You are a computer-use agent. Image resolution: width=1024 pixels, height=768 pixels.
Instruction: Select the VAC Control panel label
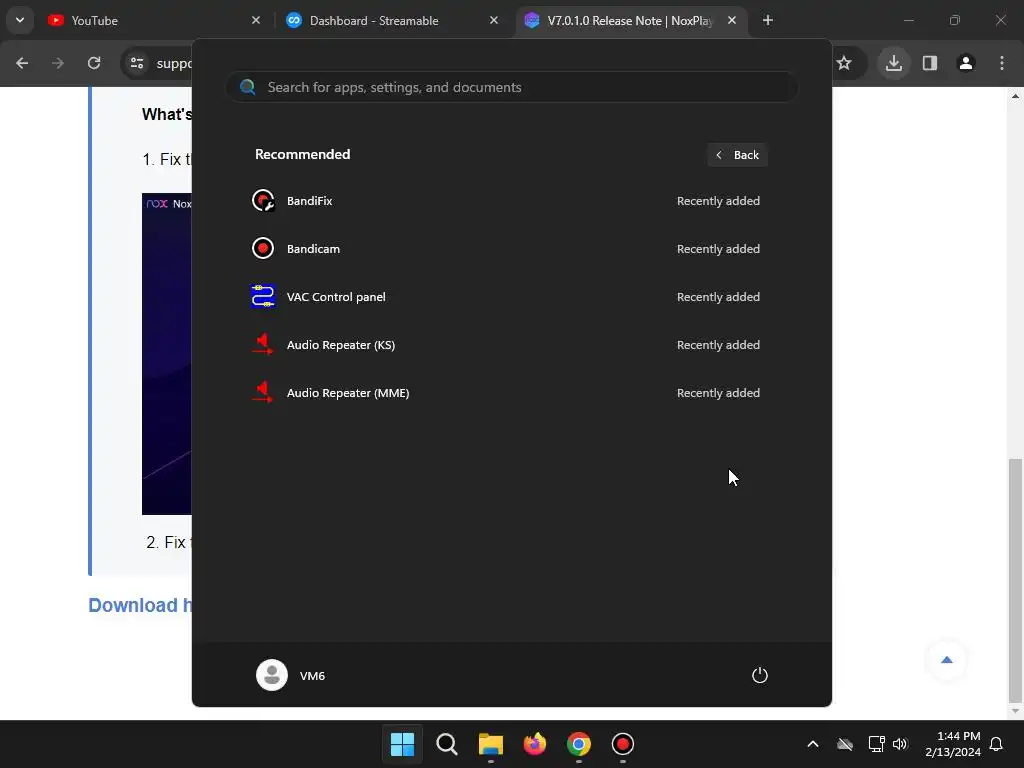coord(336,297)
